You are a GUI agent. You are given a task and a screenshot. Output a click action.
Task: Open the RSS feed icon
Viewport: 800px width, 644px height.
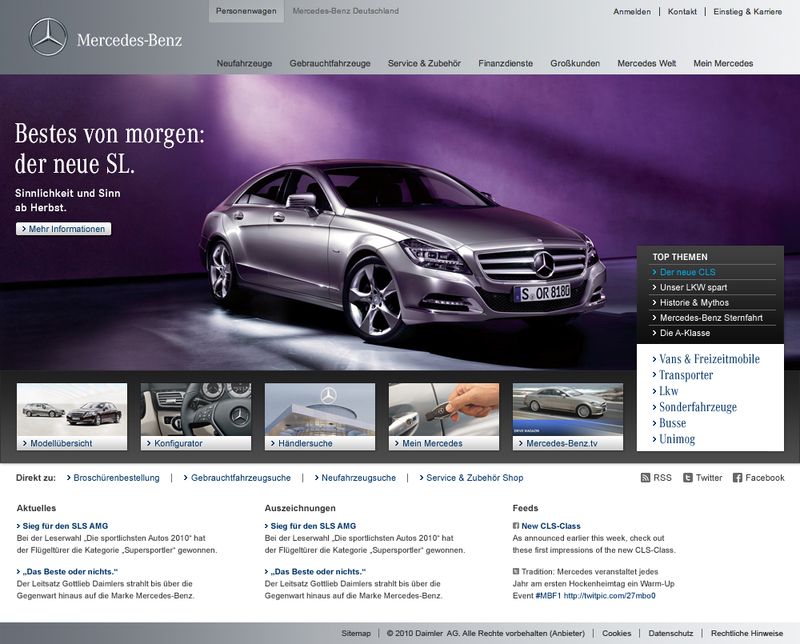(x=645, y=478)
